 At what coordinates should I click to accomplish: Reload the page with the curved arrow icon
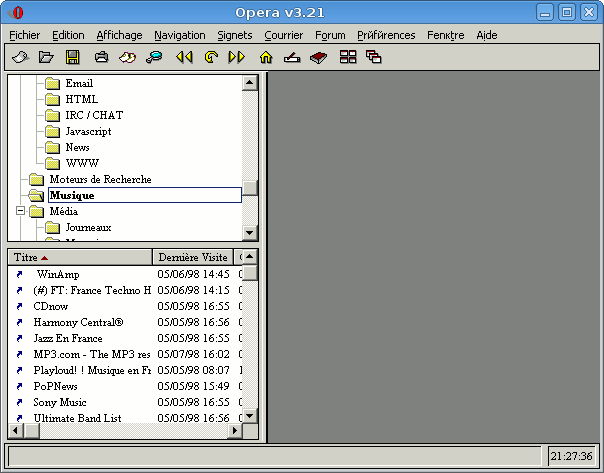[211, 57]
